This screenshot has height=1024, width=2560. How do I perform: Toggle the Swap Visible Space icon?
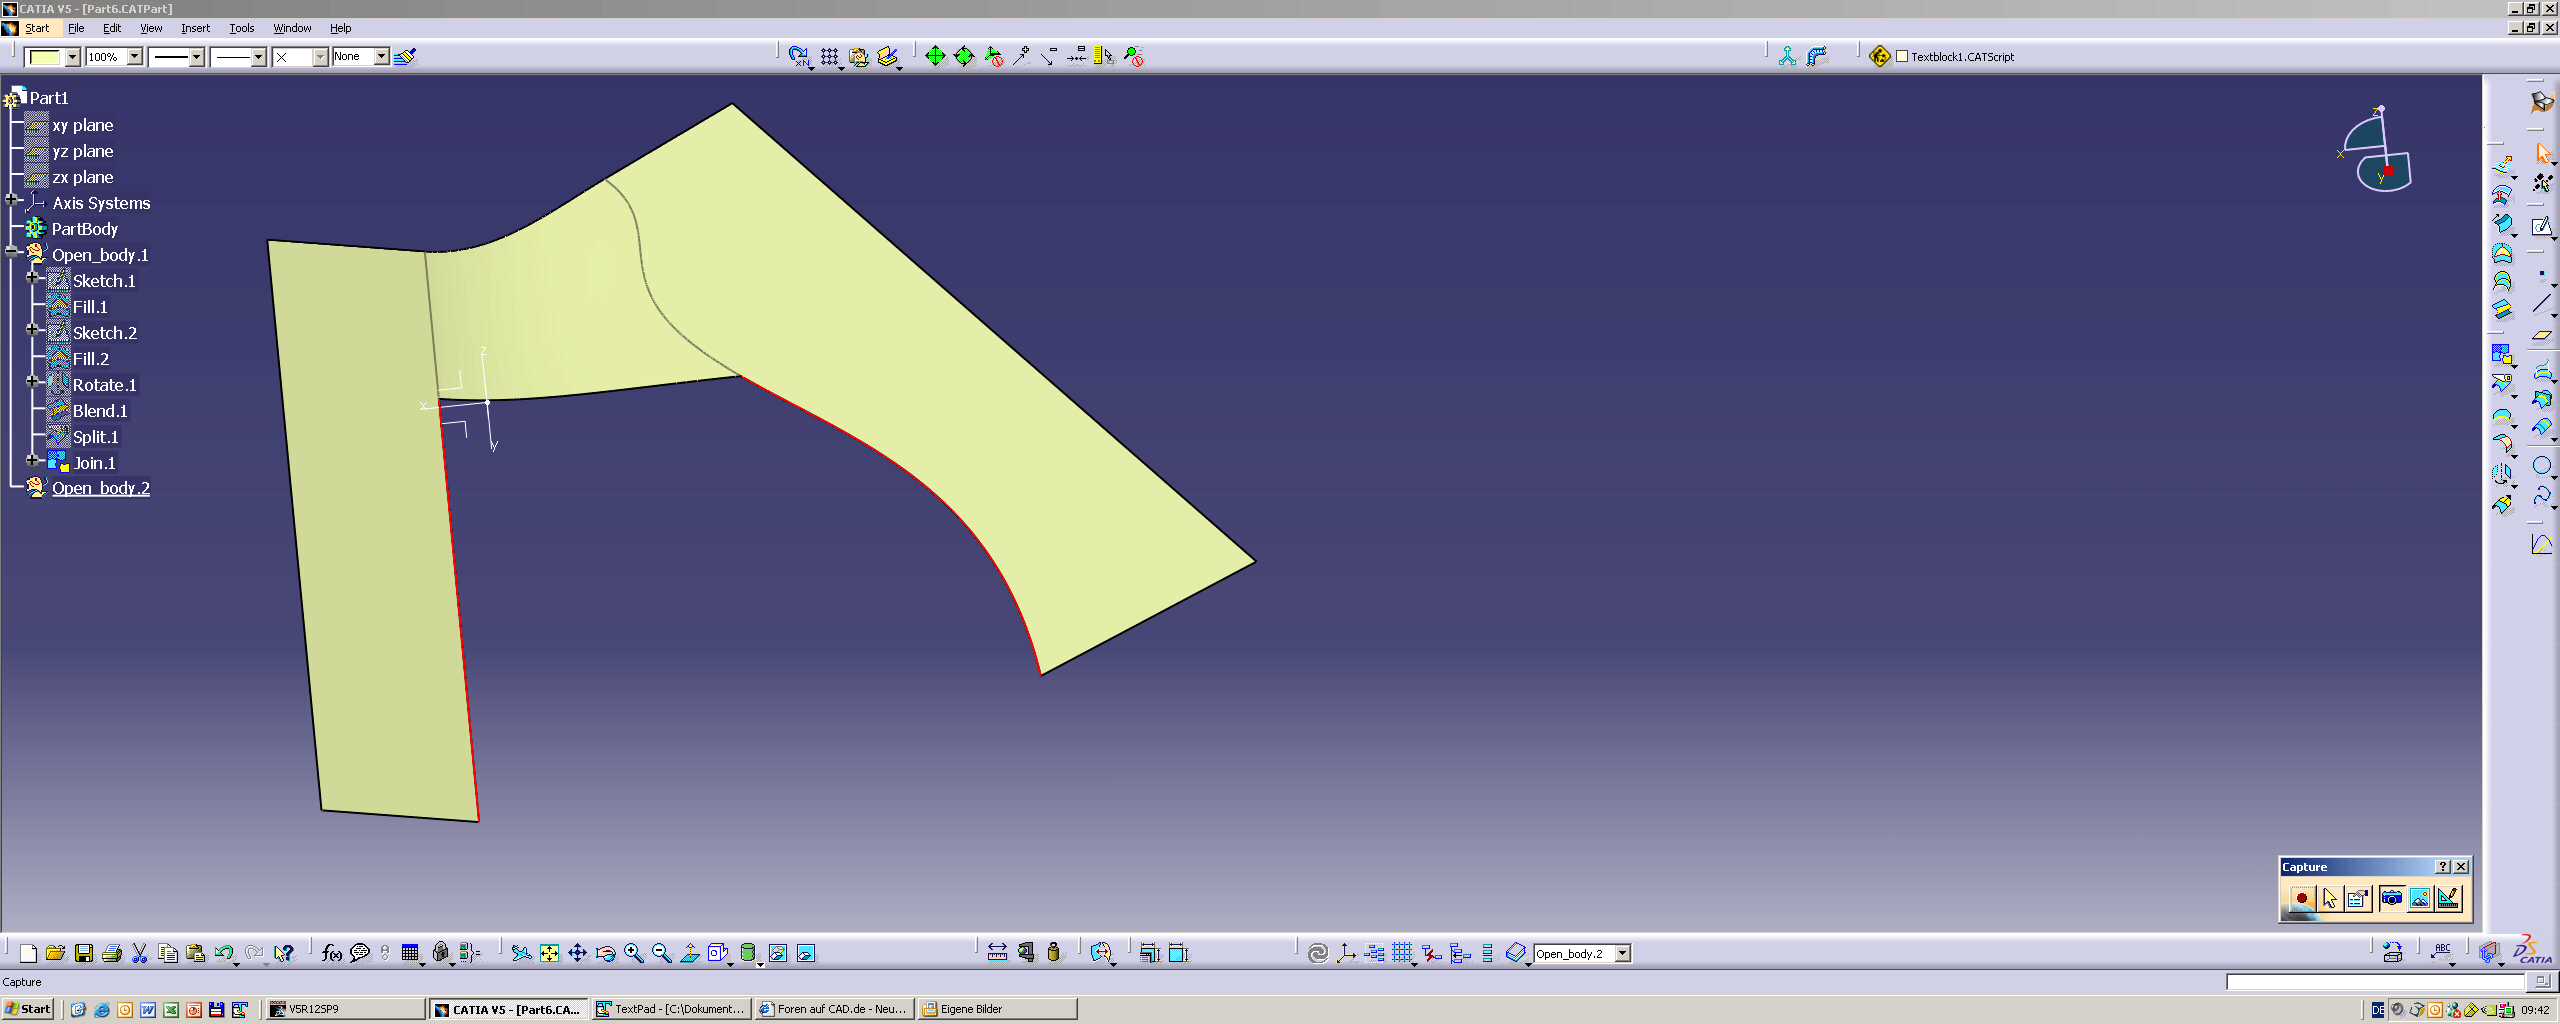pyautogui.click(x=806, y=953)
